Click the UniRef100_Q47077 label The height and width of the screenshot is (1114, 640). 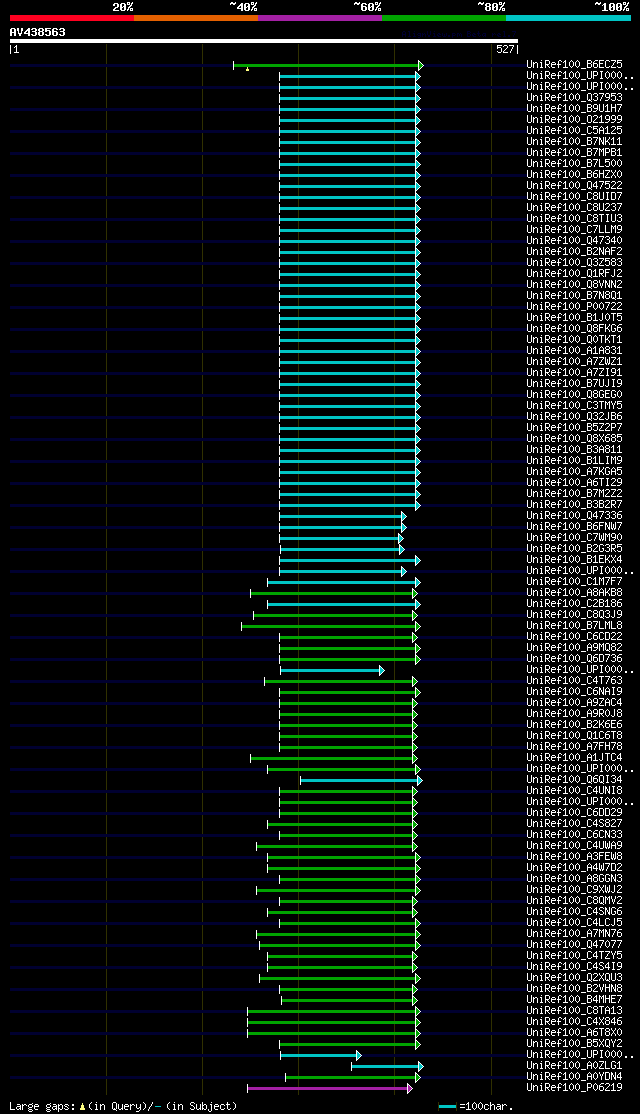tap(575, 945)
